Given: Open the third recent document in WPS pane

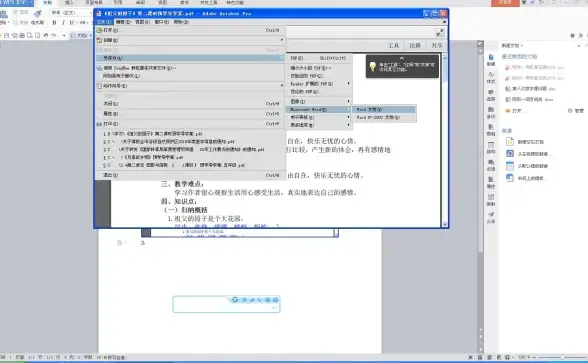Looking at the screenshot, I should (x=530, y=89).
